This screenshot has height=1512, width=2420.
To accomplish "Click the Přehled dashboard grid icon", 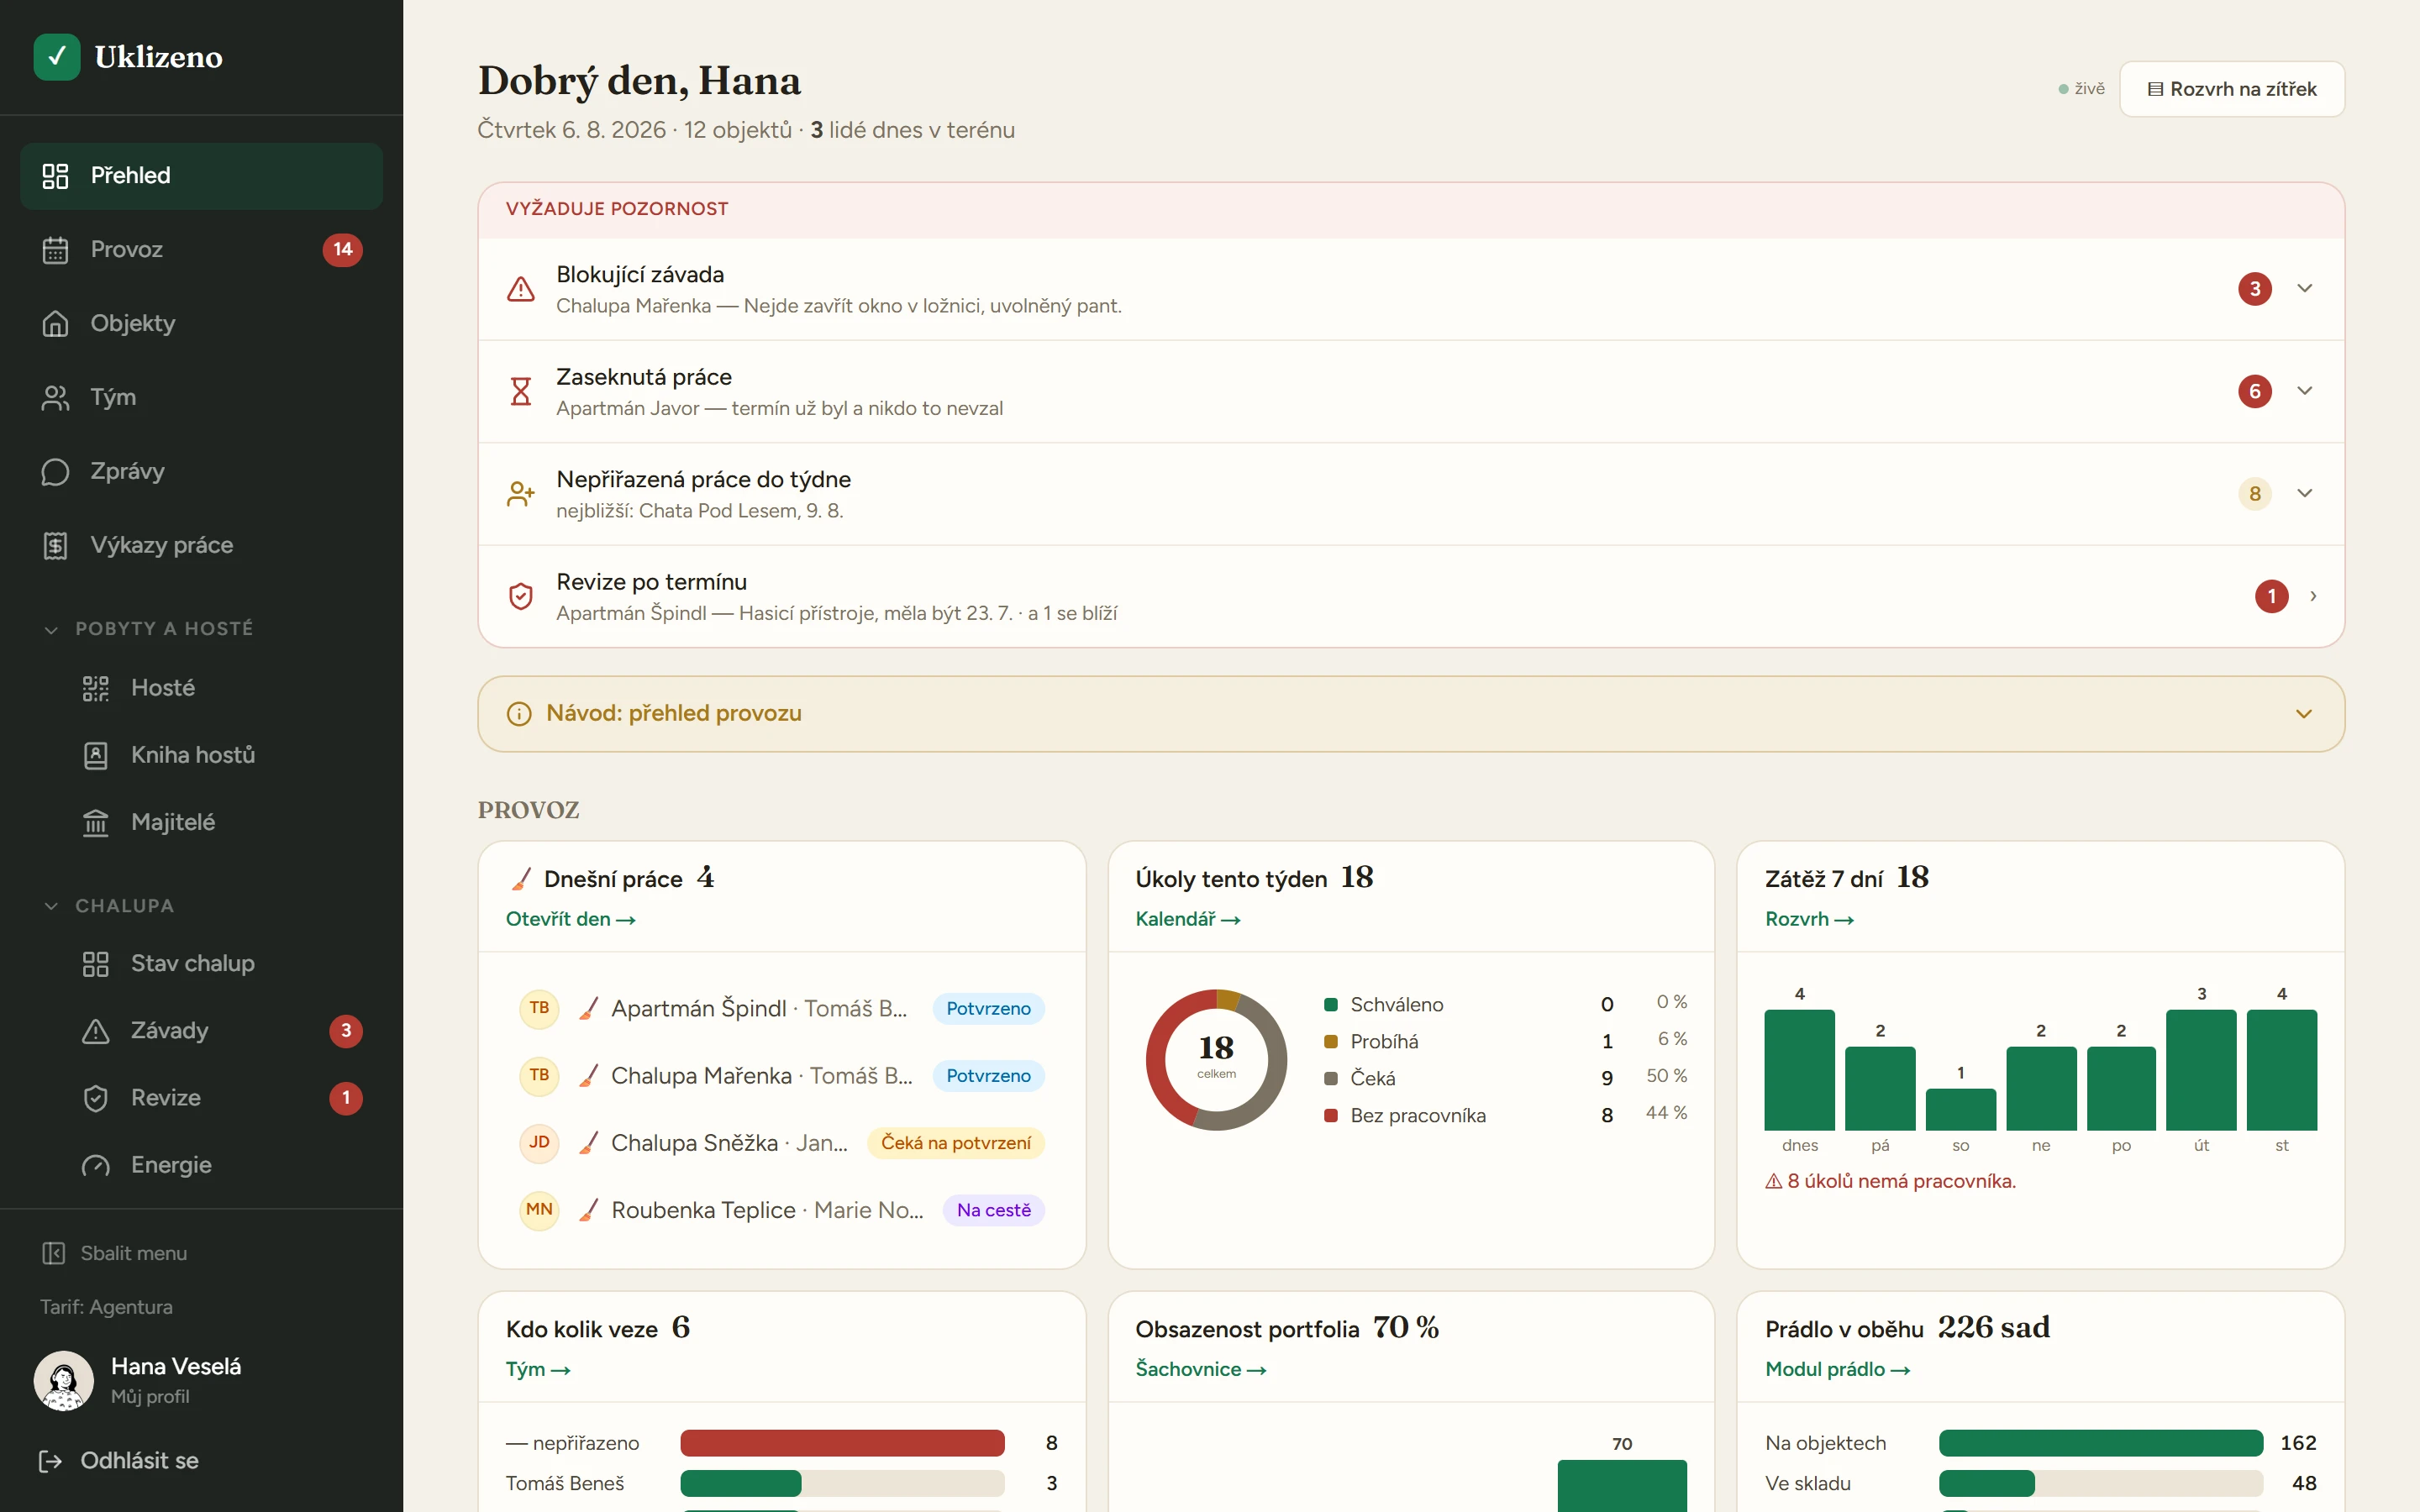I will point(55,176).
